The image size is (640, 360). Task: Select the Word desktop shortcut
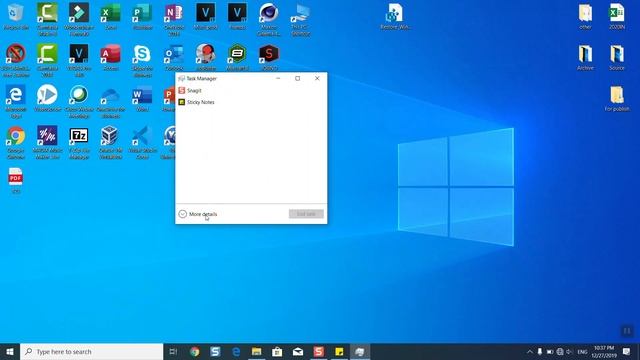(142, 99)
